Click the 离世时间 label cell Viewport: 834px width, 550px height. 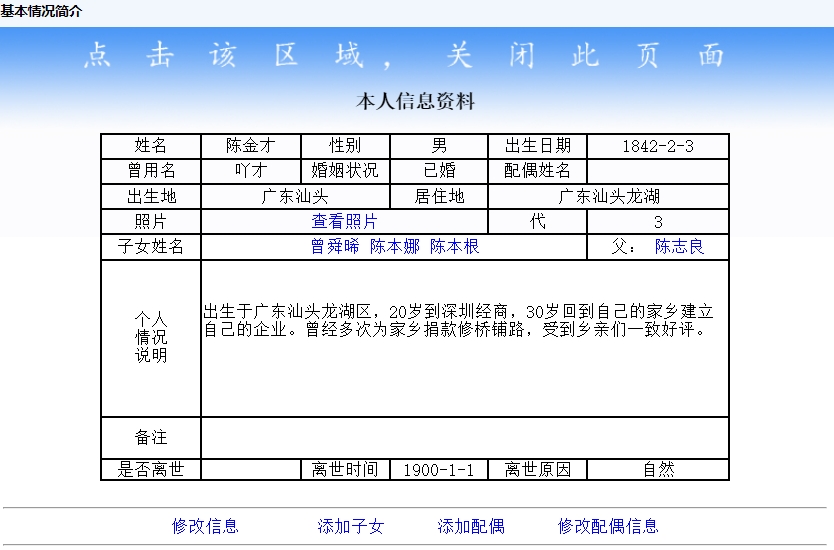coord(345,470)
